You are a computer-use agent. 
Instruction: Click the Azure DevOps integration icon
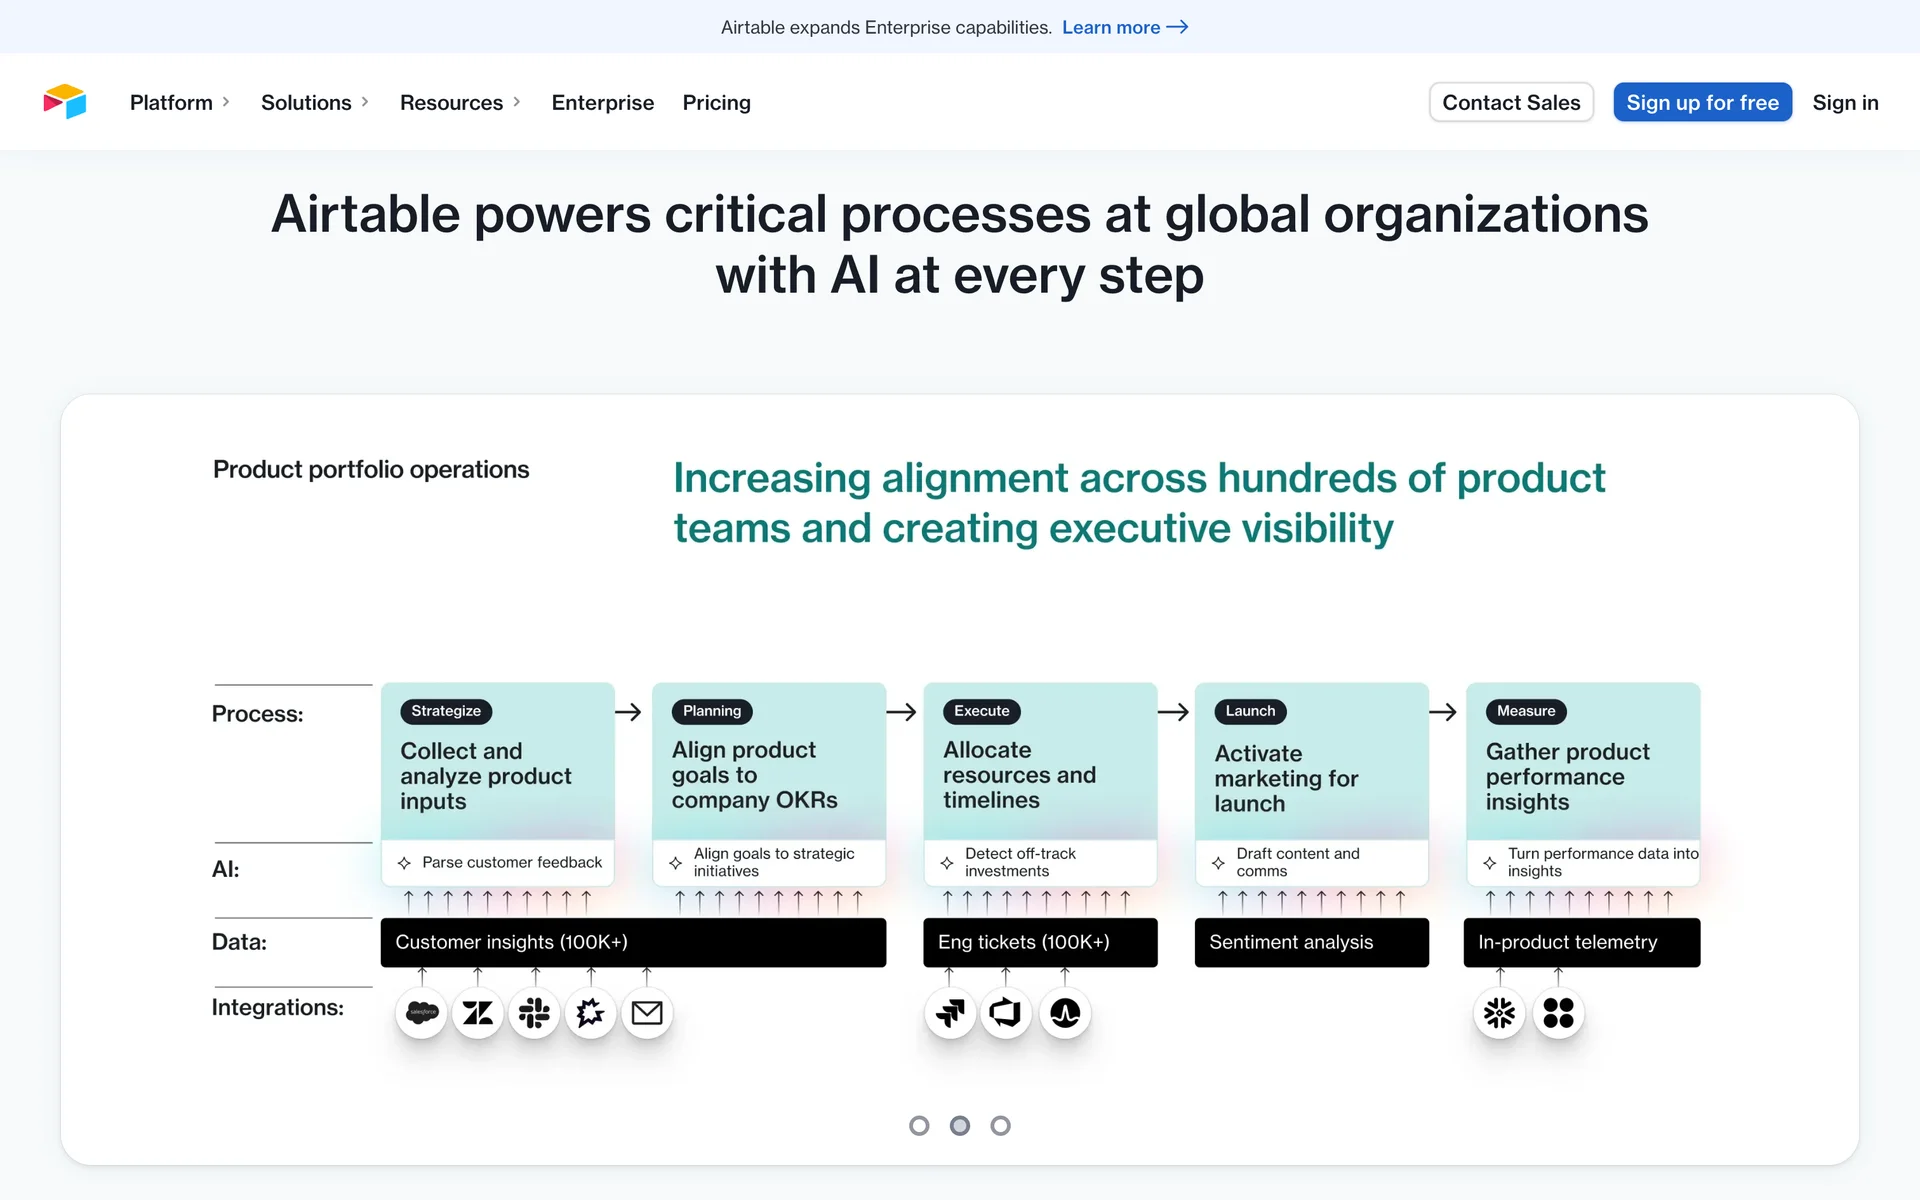click(x=1006, y=1013)
